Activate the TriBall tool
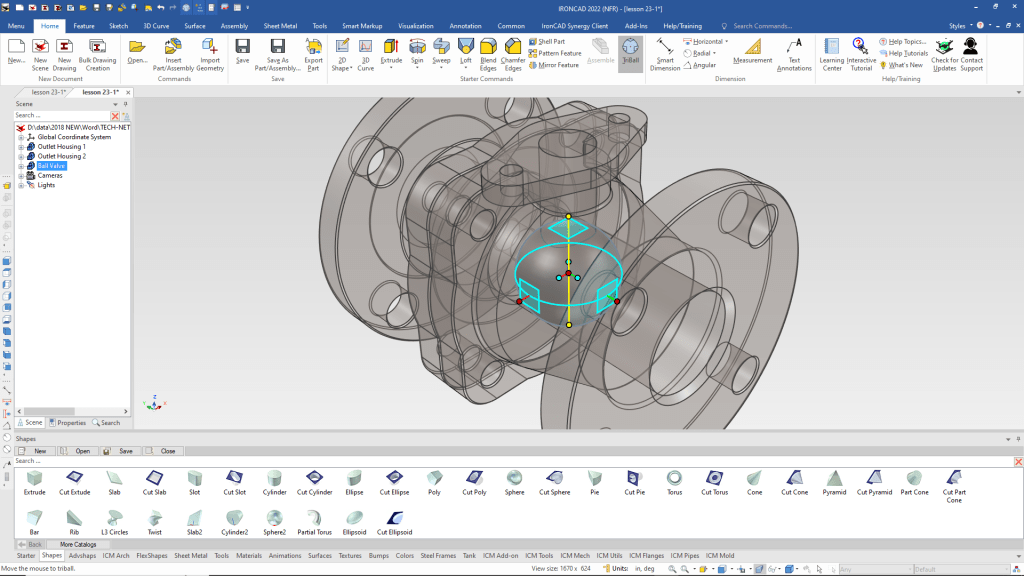 coord(630,51)
